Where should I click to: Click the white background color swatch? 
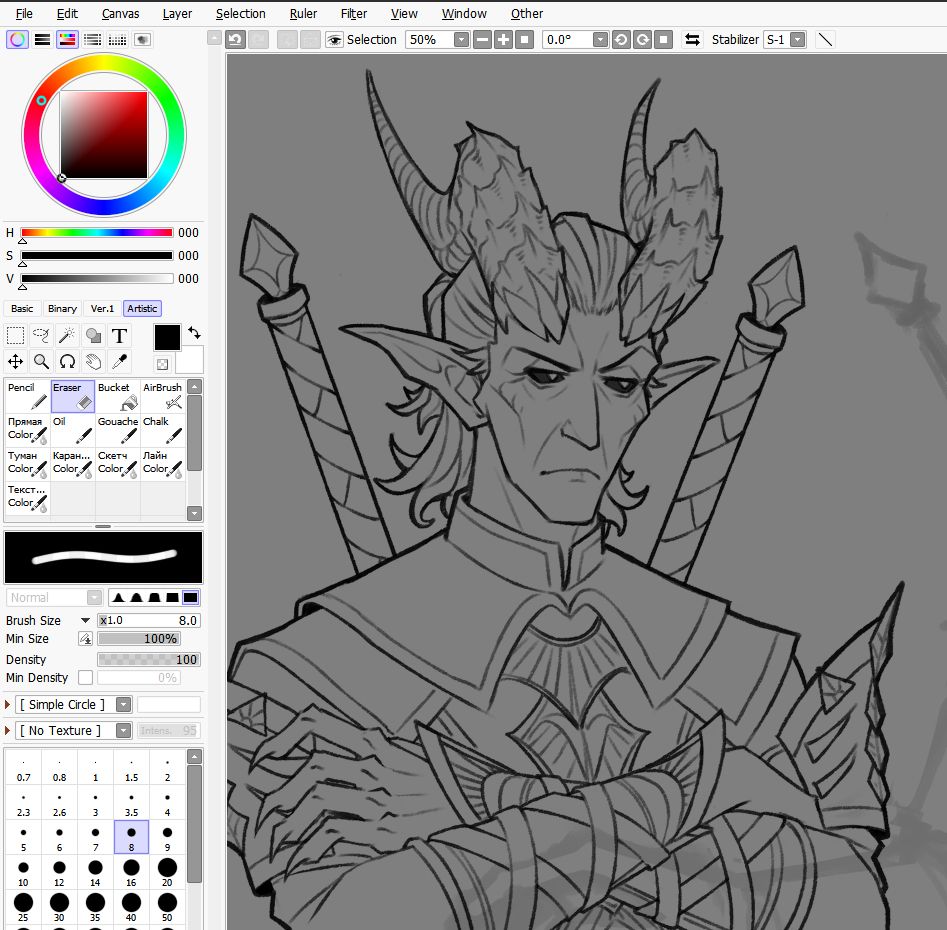point(190,360)
